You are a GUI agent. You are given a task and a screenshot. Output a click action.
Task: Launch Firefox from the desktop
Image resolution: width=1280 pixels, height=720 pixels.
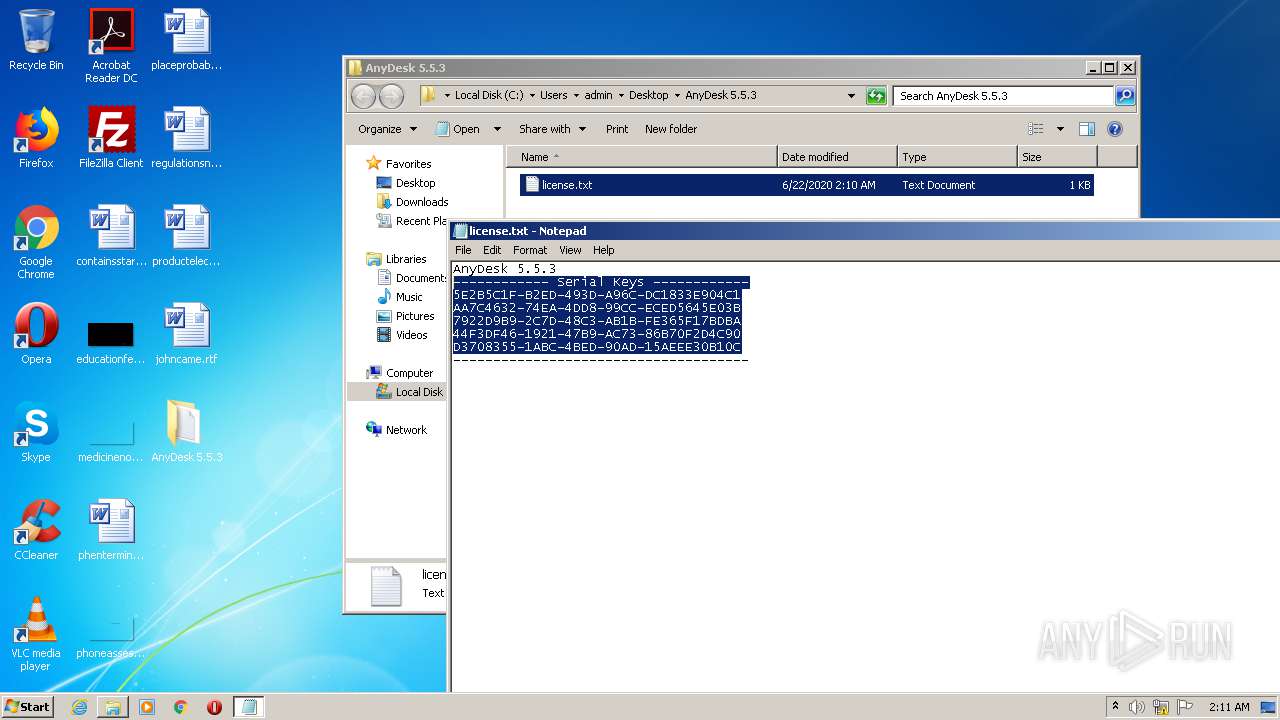pyautogui.click(x=36, y=138)
